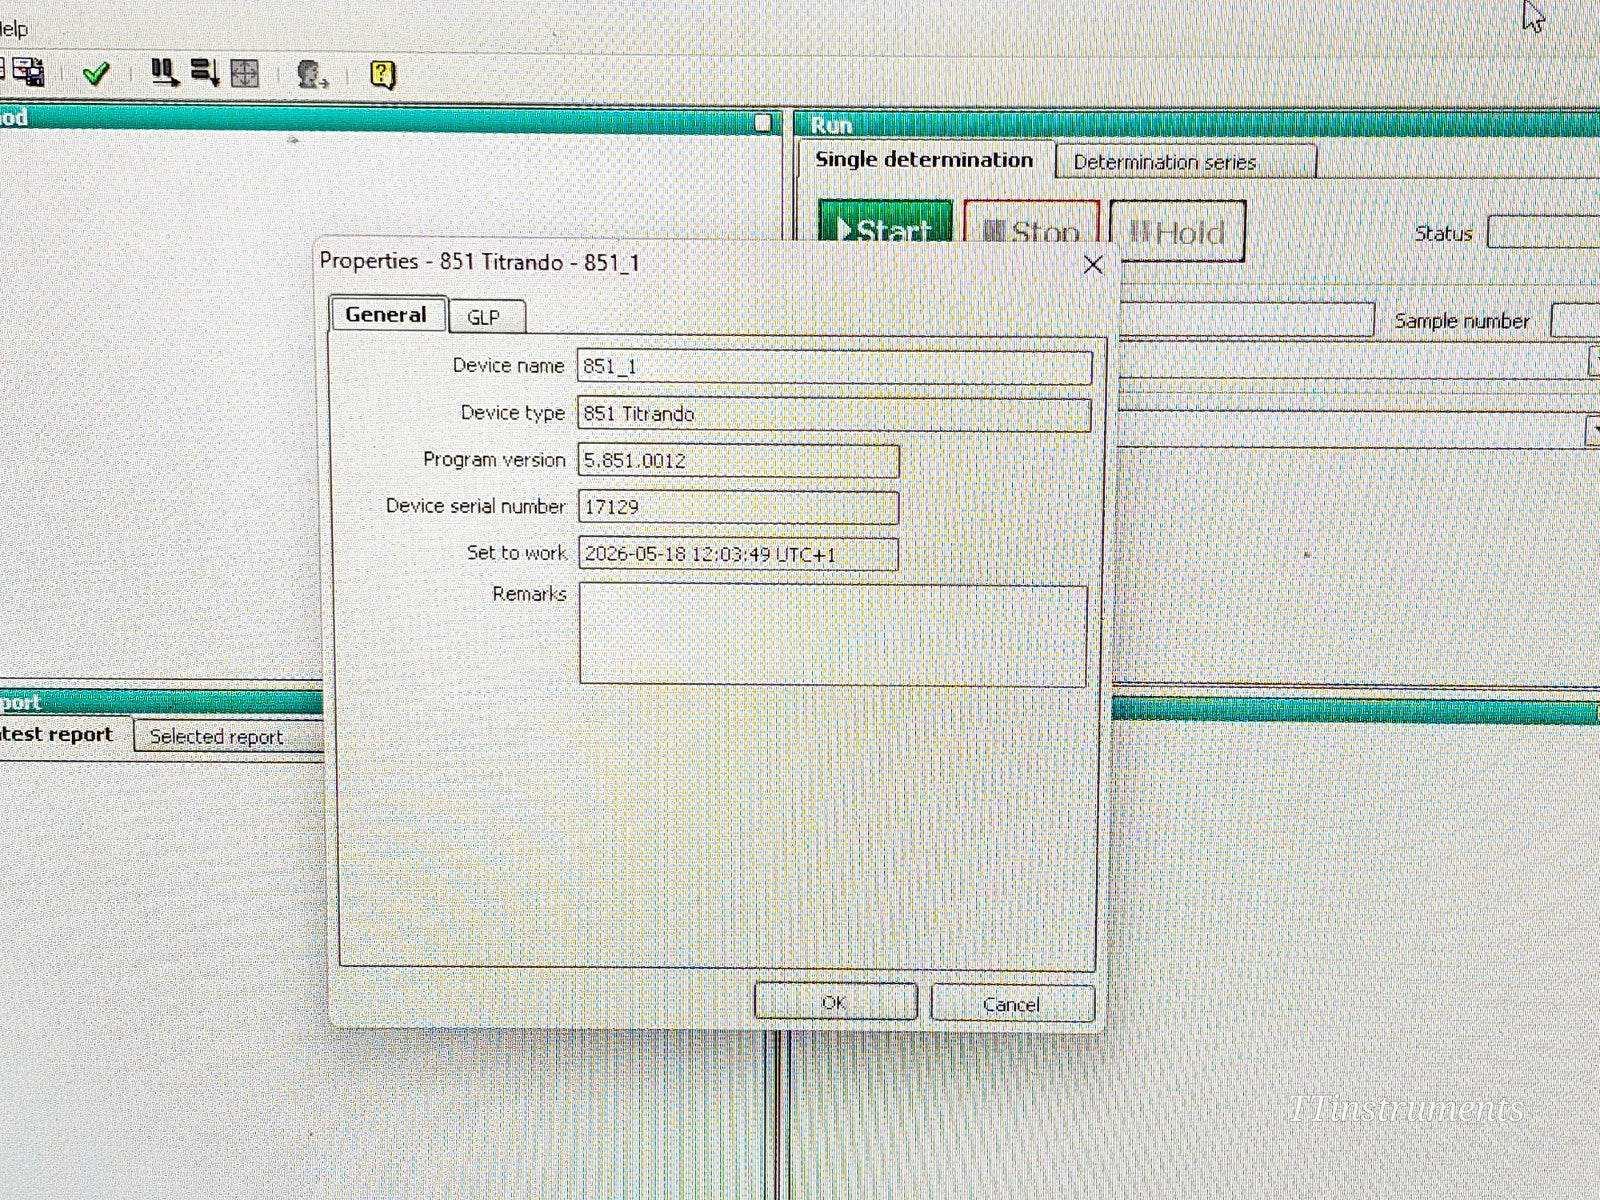Click the layout windows icon in toolbar

(x=28, y=72)
